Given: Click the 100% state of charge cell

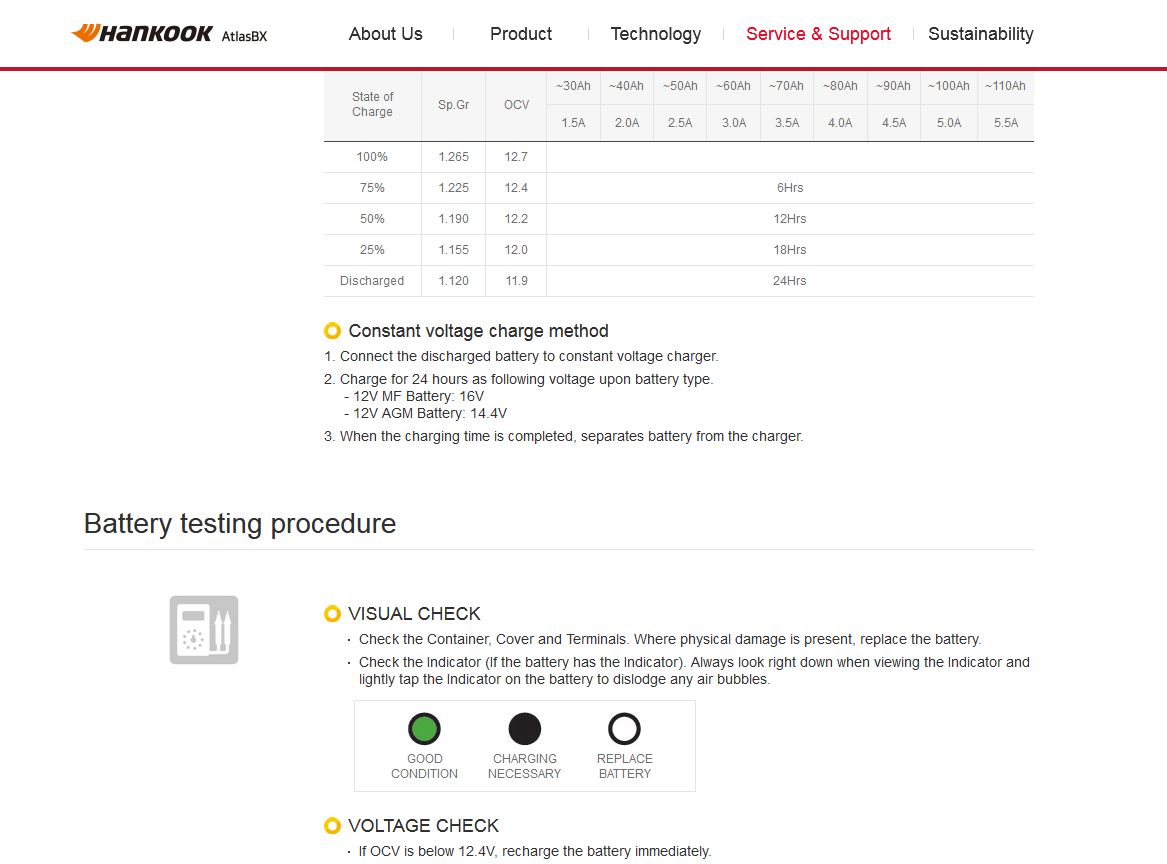Looking at the screenshot, I should pos(372,157).
